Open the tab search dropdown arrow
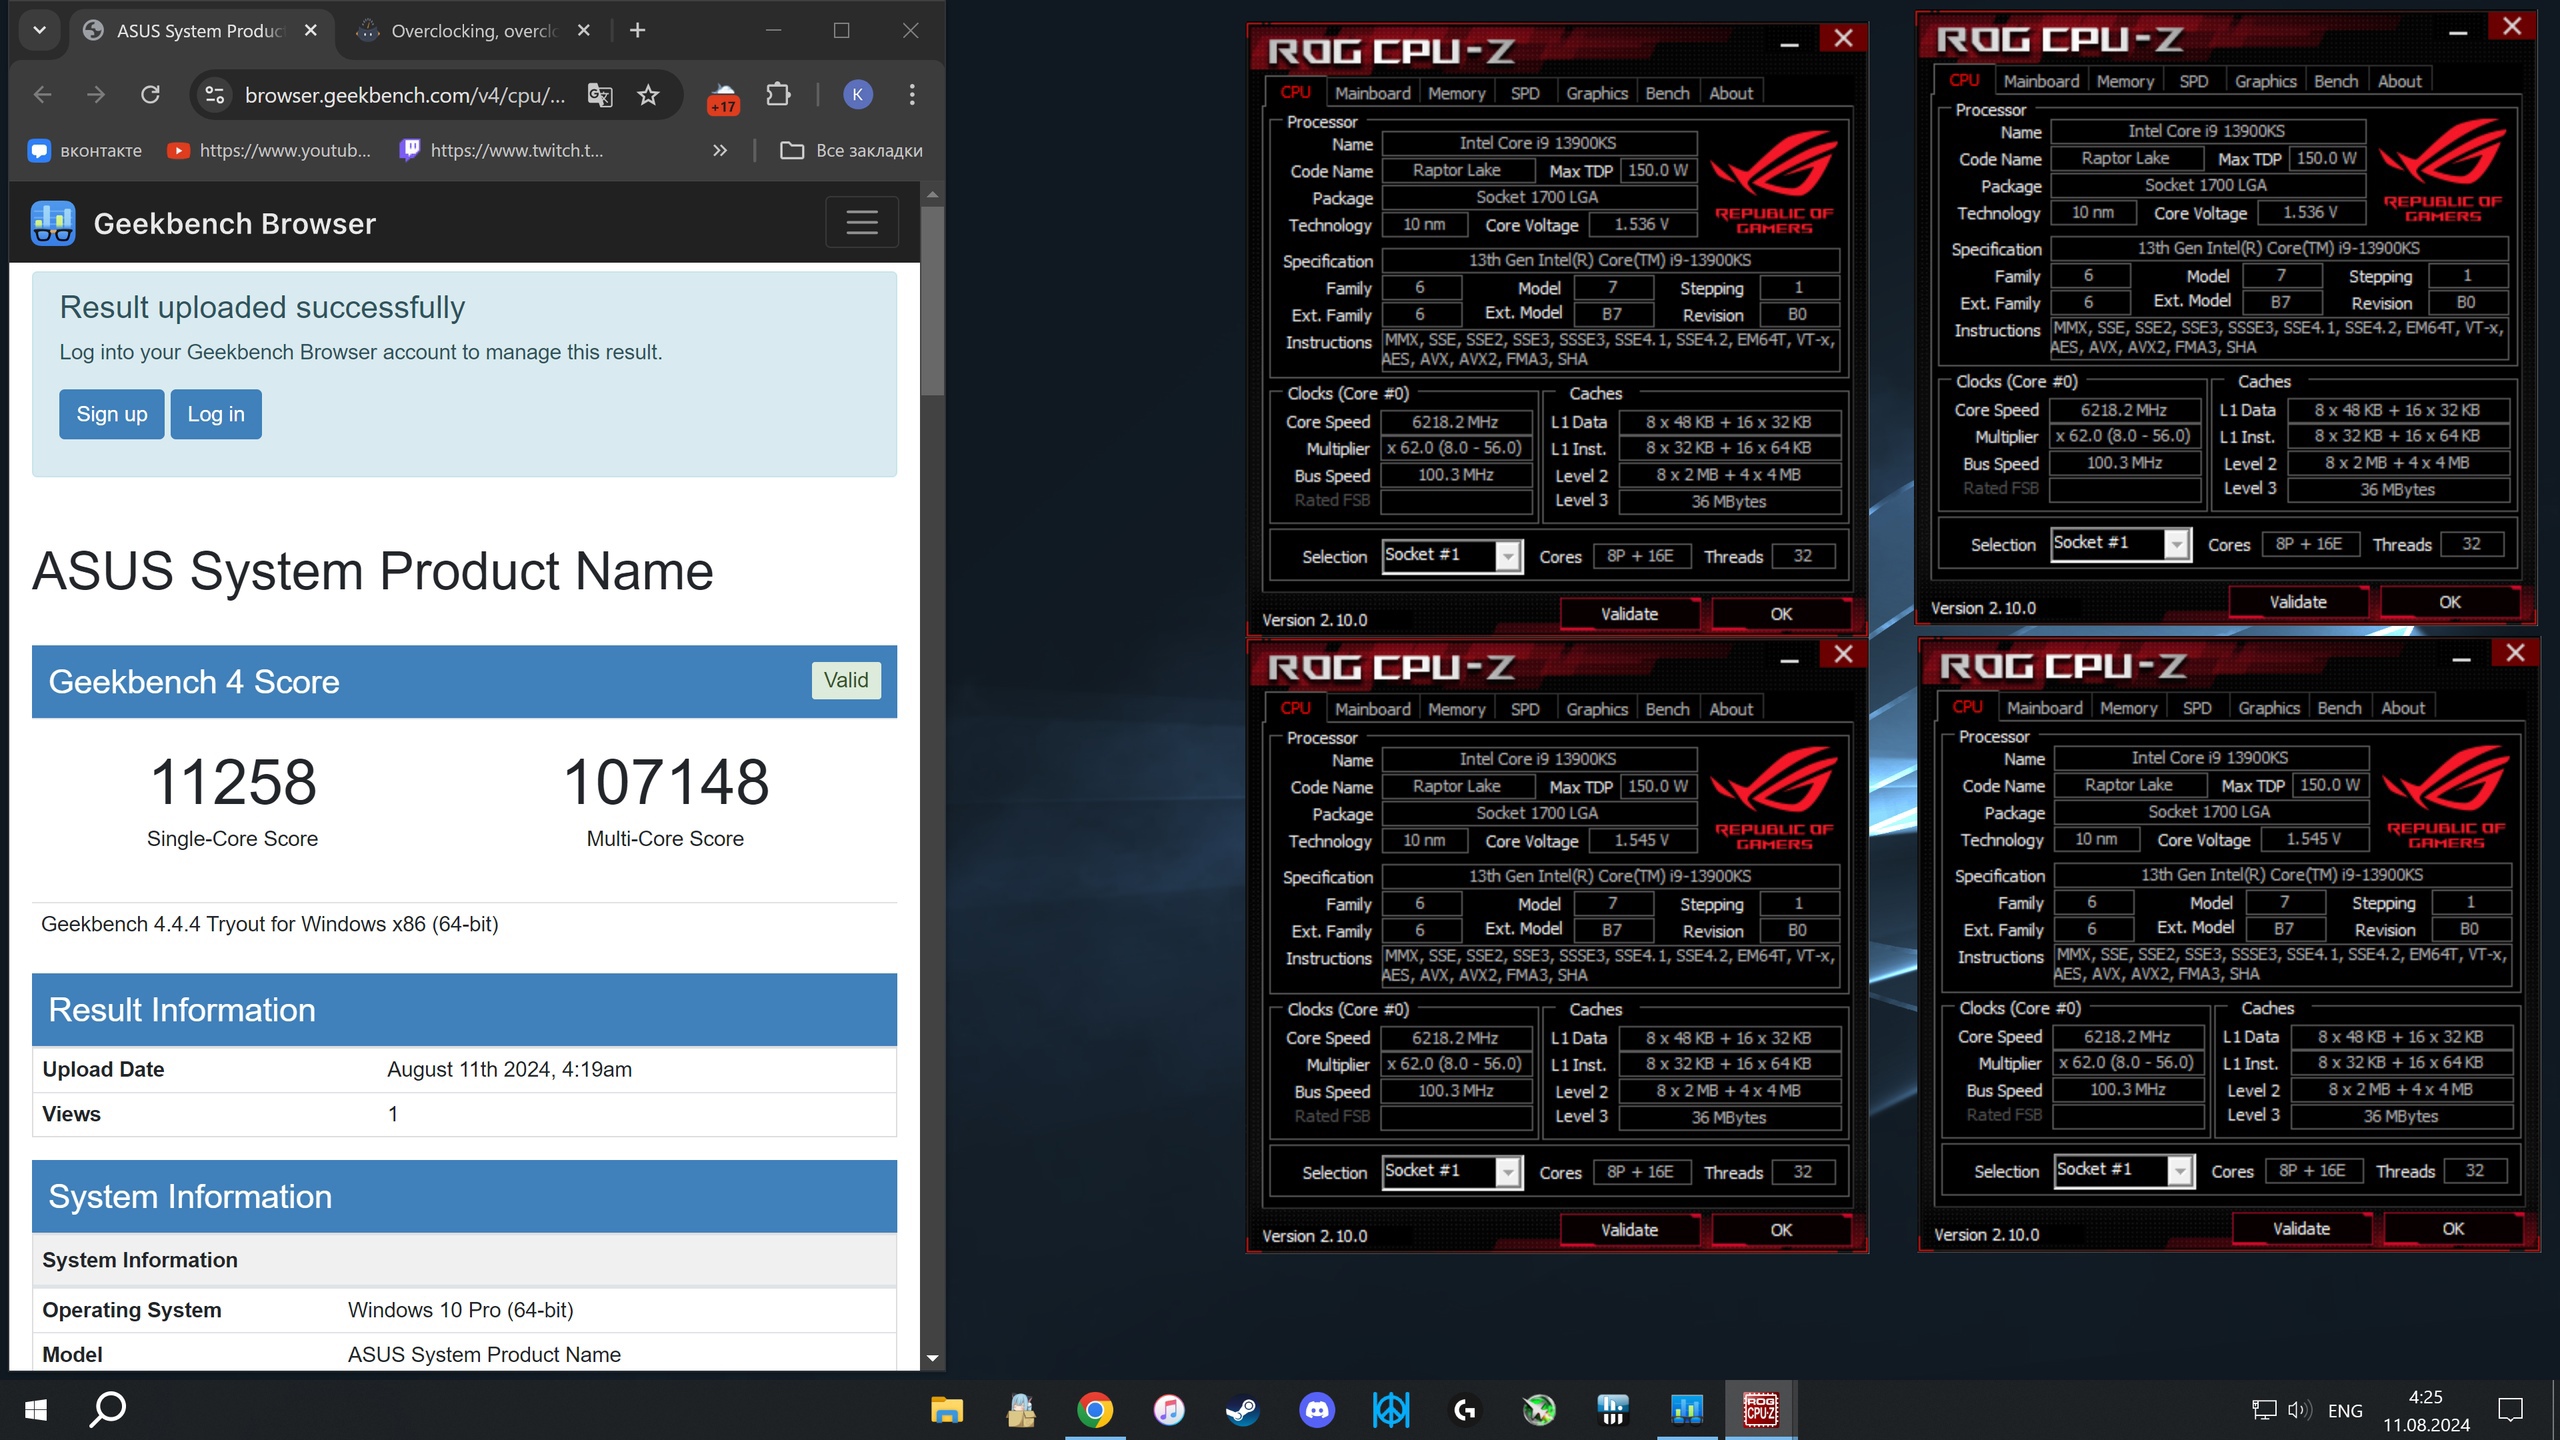The height and width of the screenshot is (1440, 2560). [x=39, y=31]
